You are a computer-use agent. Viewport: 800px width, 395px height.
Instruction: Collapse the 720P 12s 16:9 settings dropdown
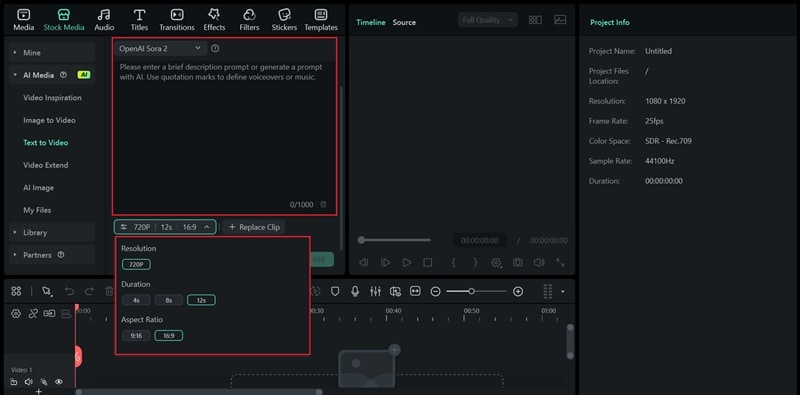tap(165, 227)
